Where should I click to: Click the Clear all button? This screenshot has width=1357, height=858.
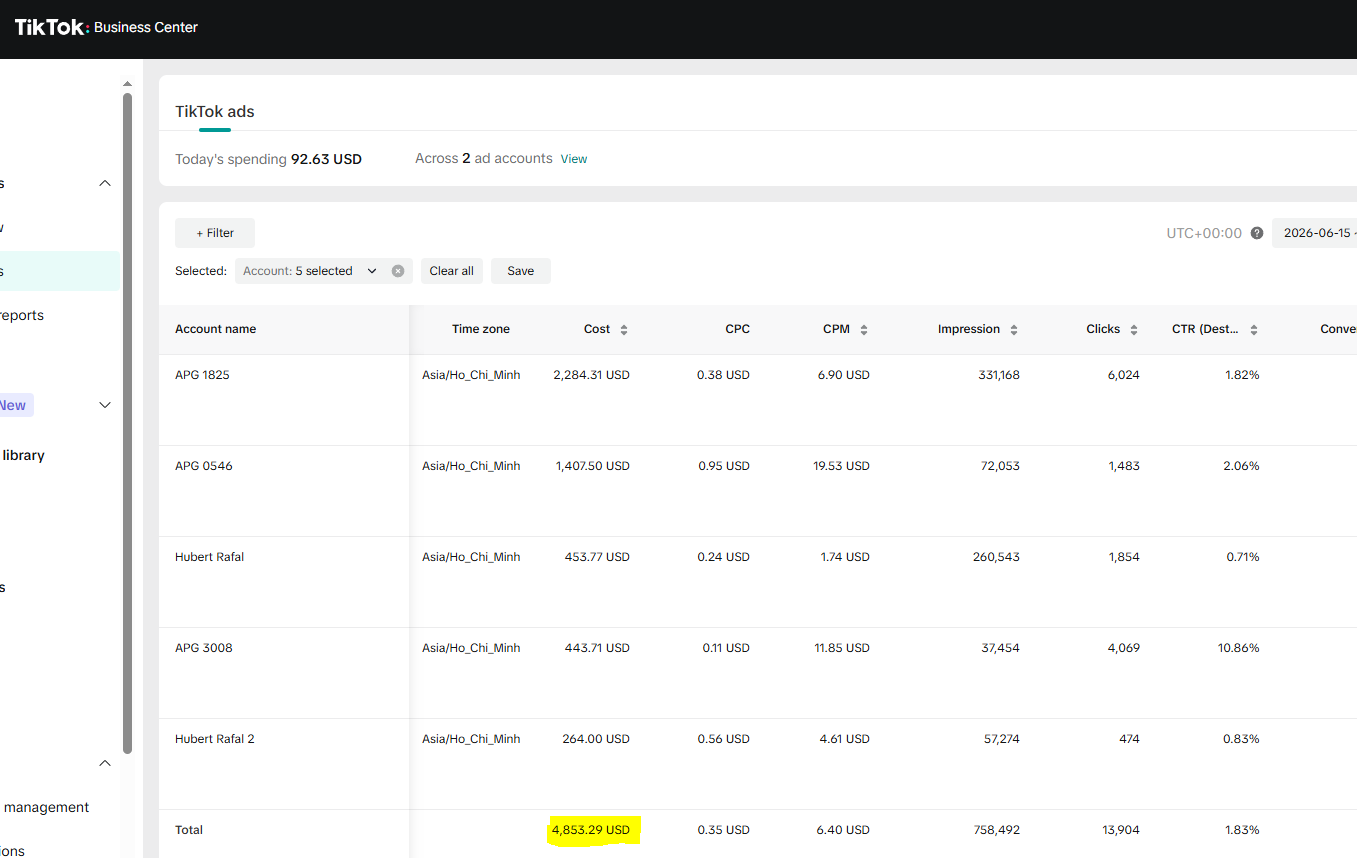pos(452,271)
